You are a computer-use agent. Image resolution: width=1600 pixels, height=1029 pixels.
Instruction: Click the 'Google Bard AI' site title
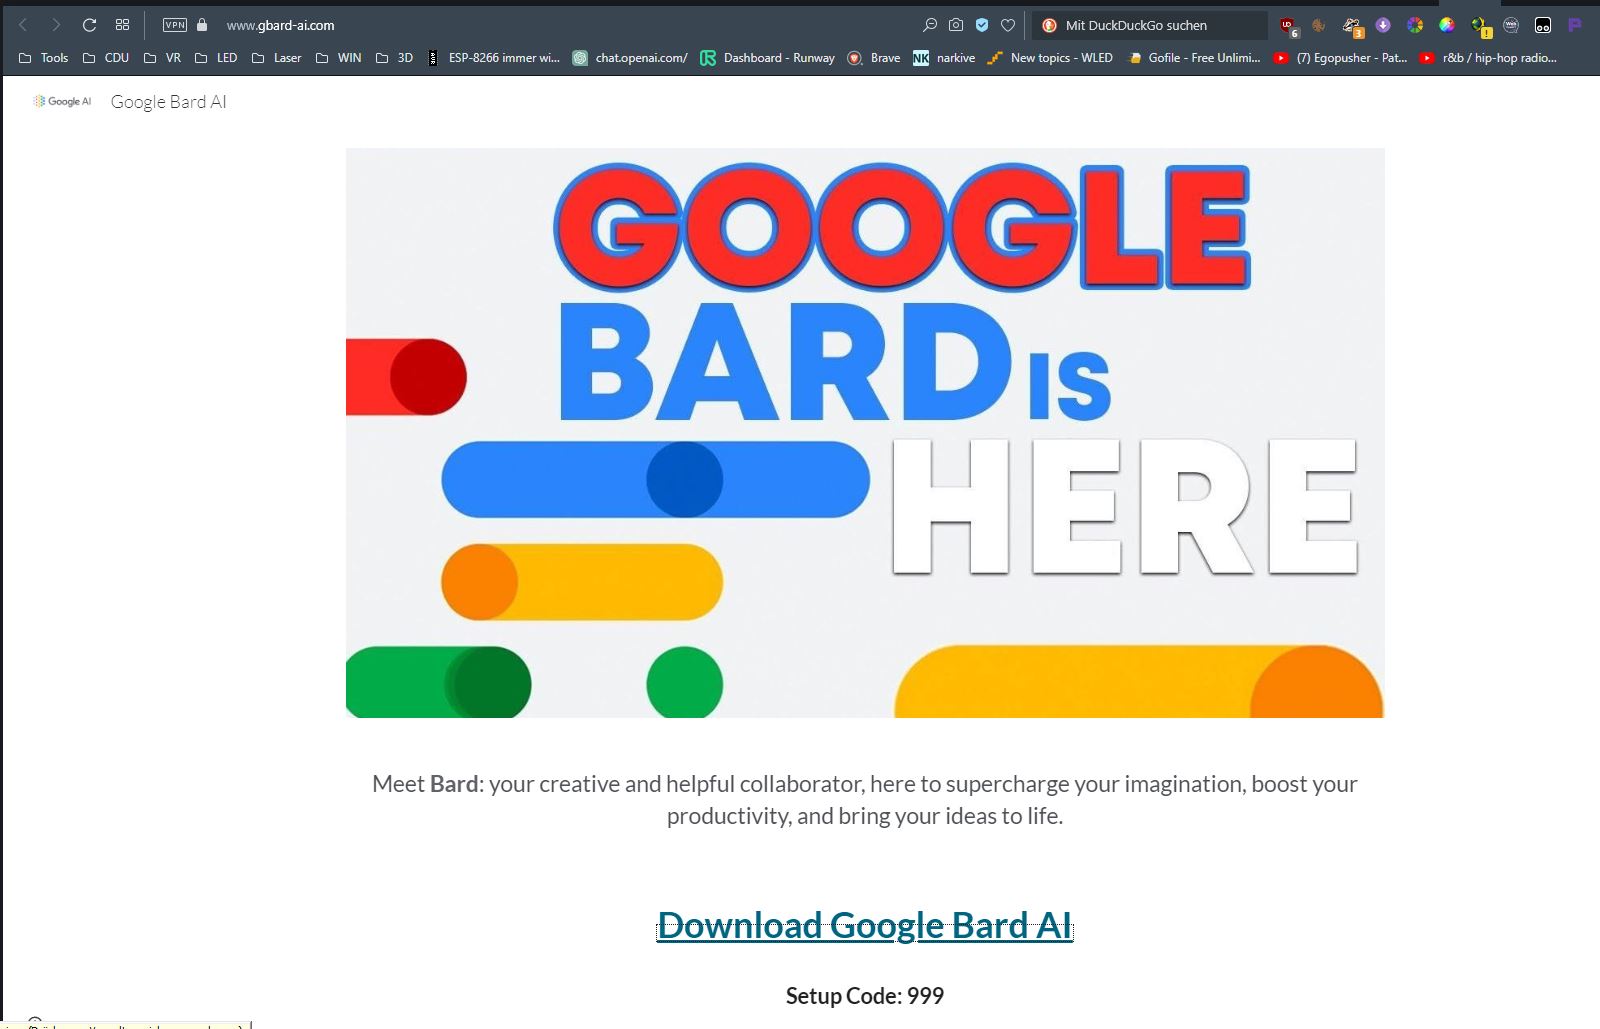point(169,102)
